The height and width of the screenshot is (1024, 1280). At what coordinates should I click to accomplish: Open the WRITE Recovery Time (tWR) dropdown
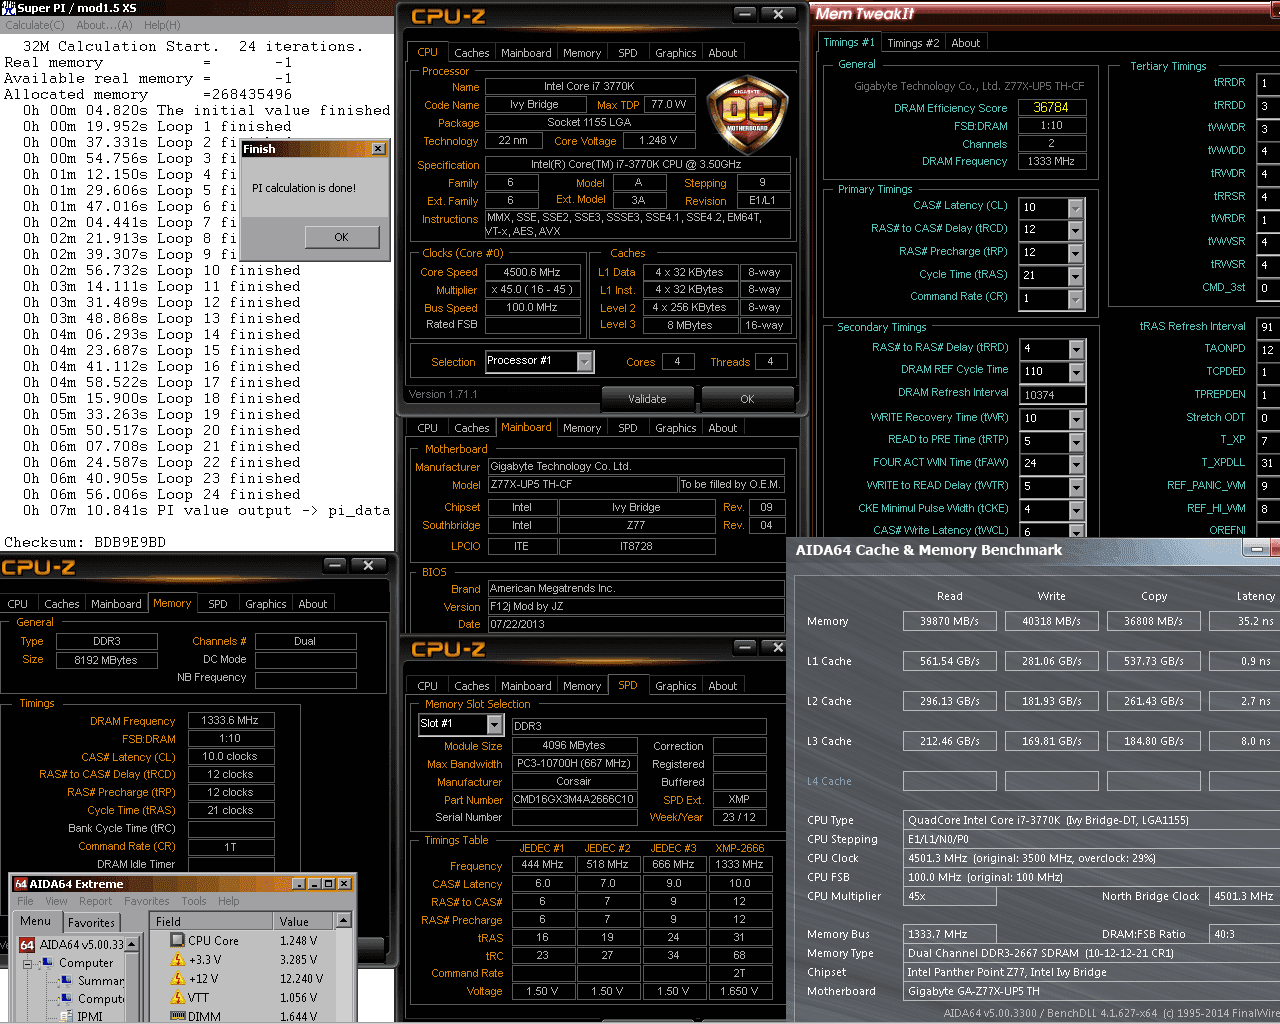(x=1077, y=419)
